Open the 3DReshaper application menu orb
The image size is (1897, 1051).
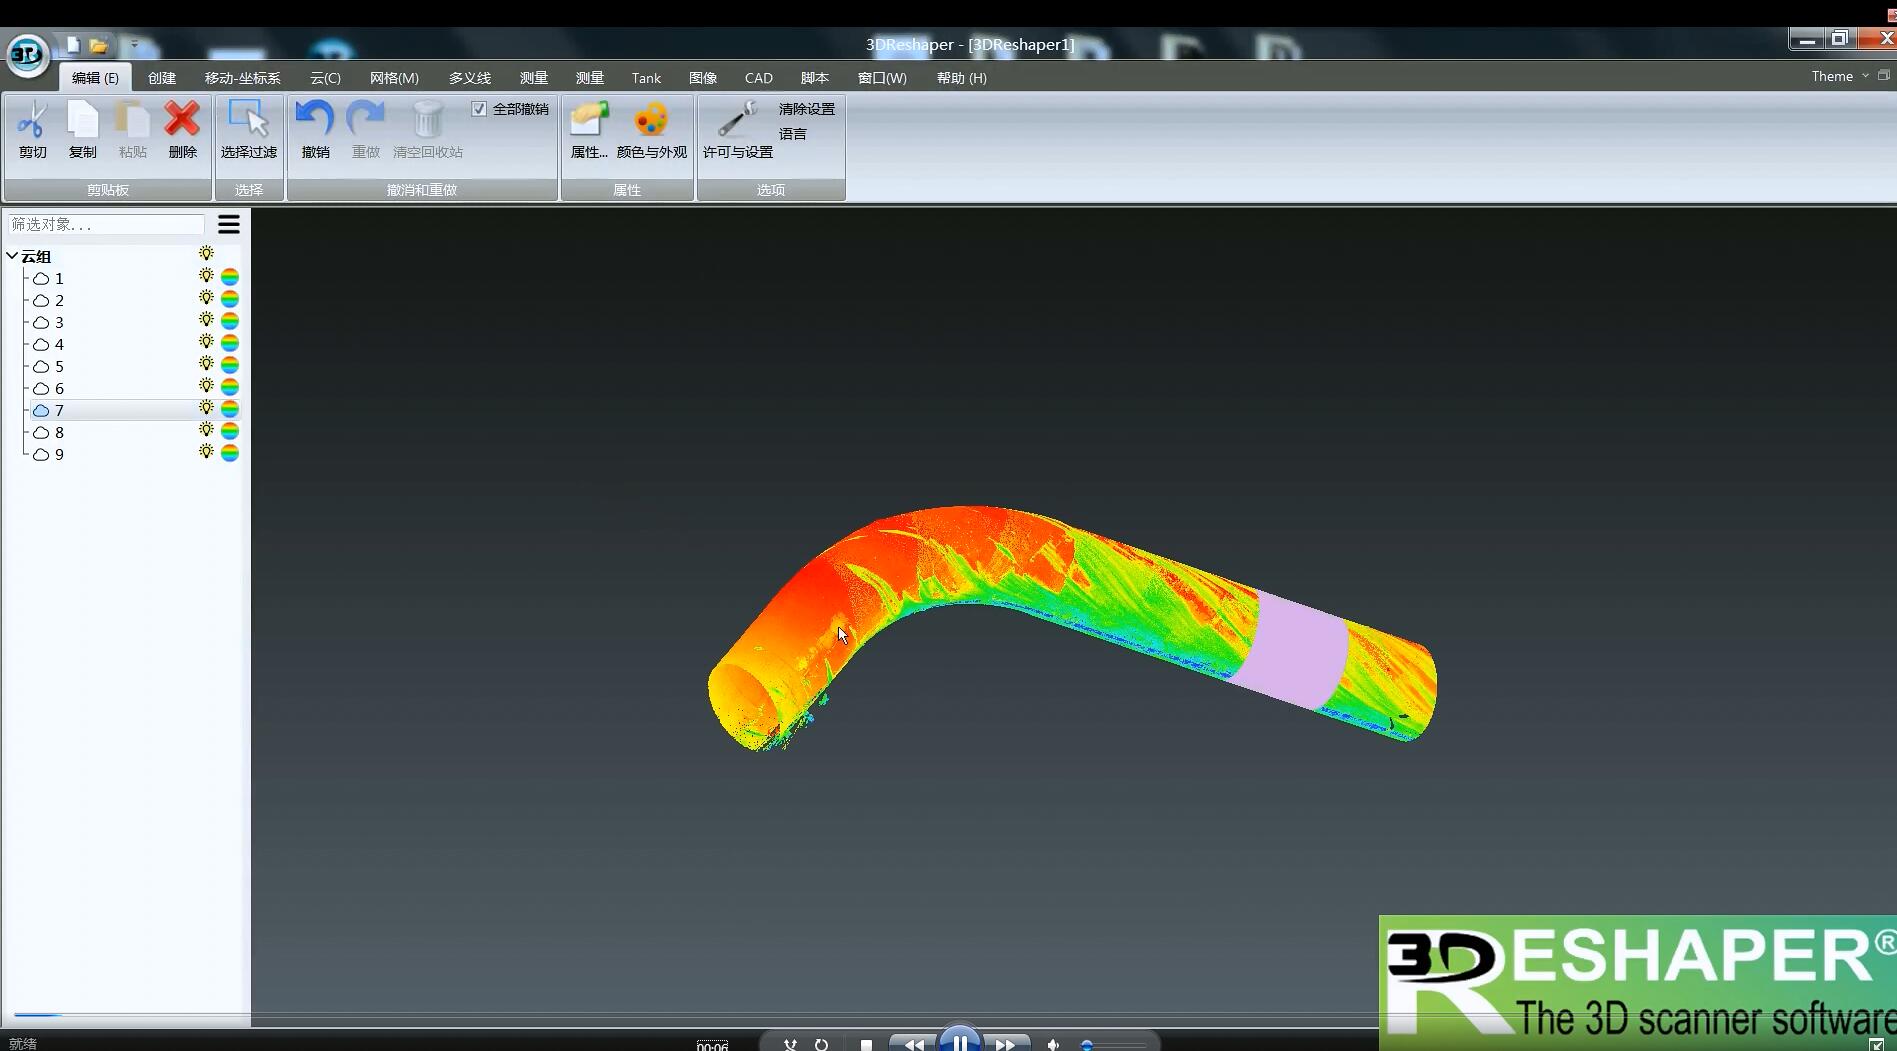pos(27,54)
